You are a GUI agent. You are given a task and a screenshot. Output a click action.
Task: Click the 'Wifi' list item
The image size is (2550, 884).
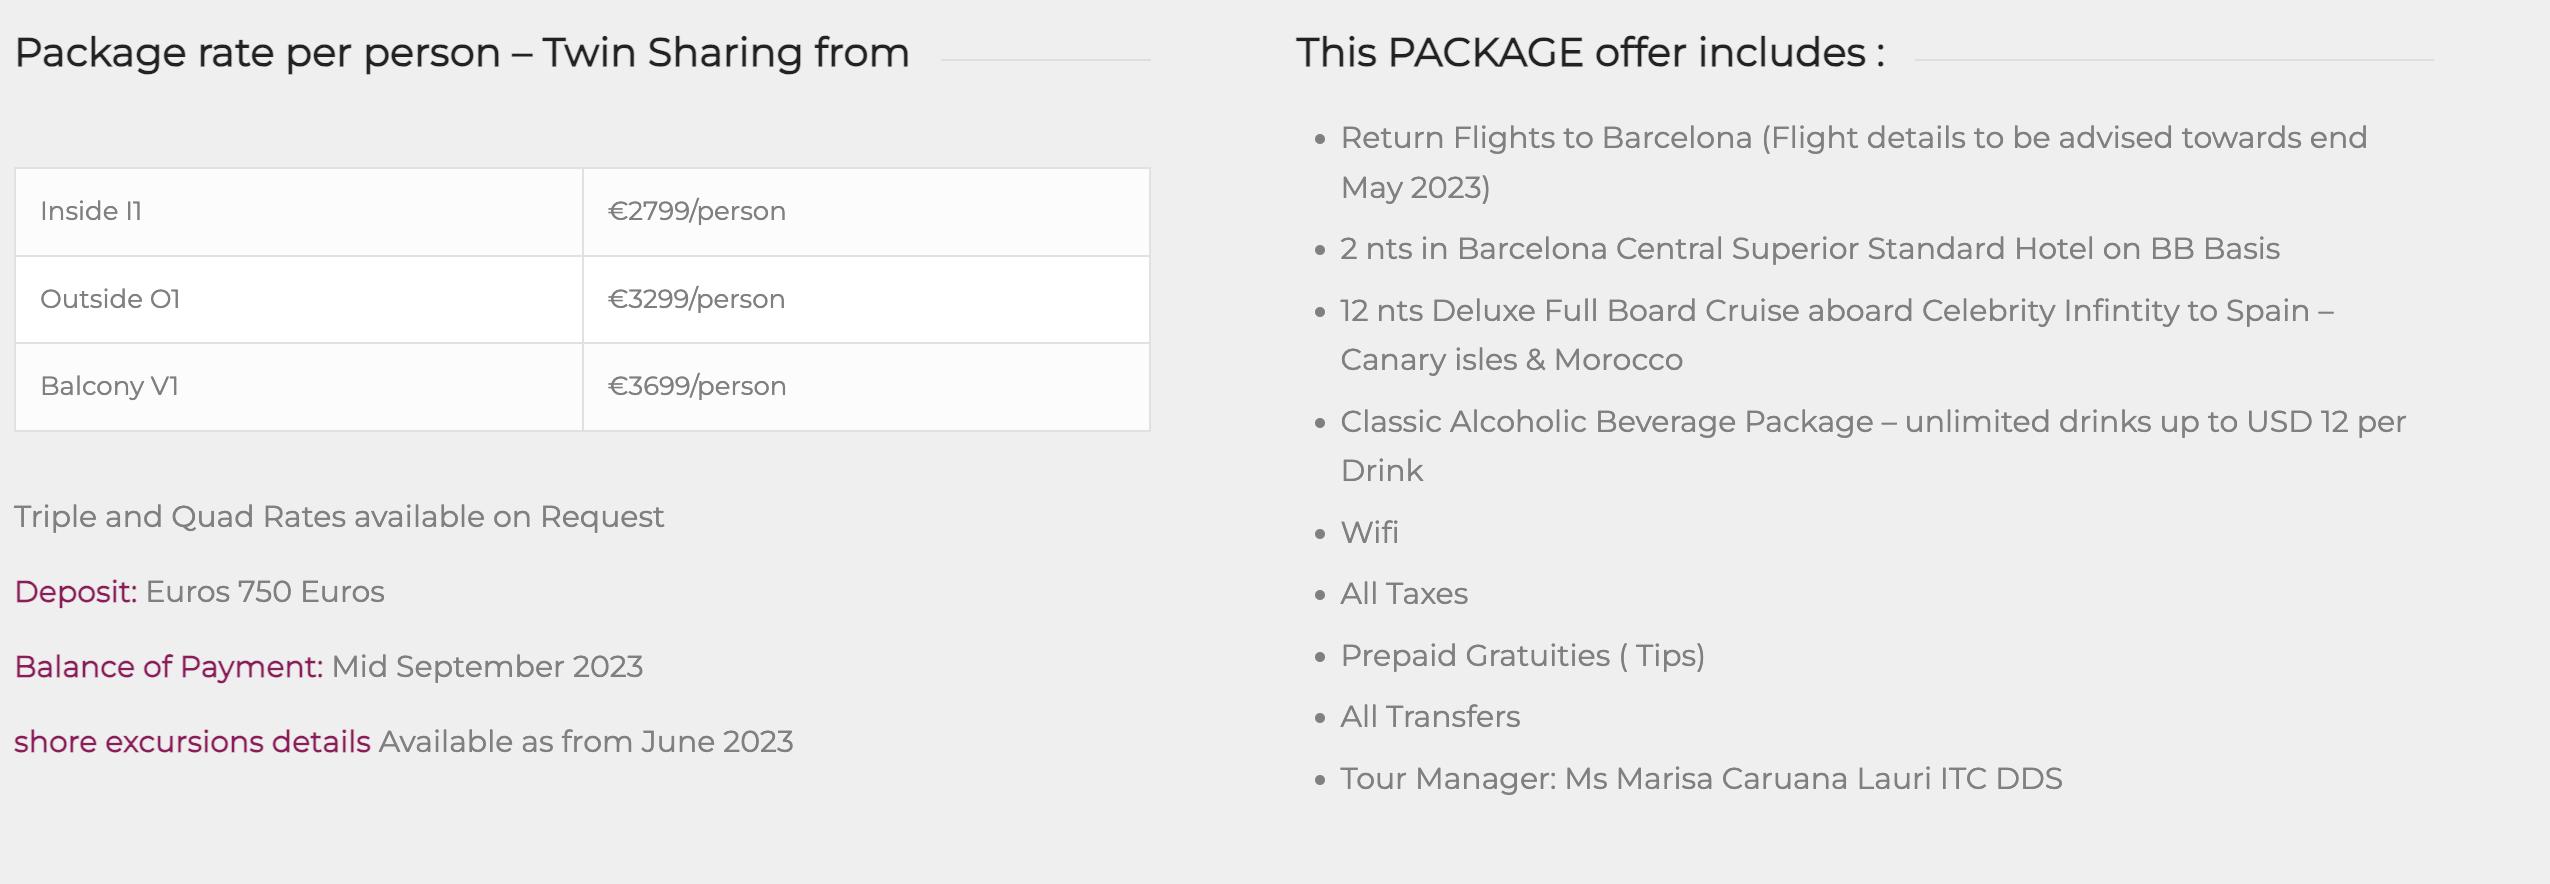(1369, 533)
